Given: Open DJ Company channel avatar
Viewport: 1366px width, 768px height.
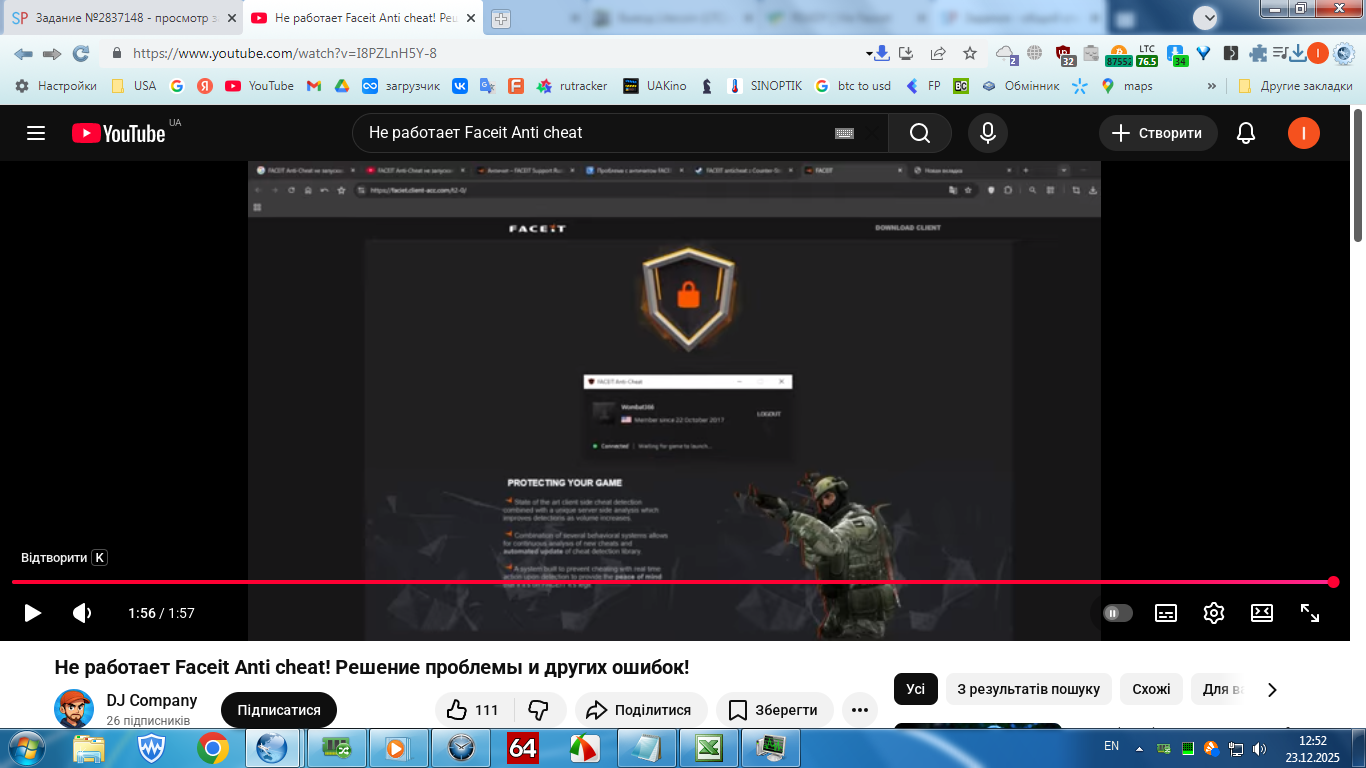Looking at the screenshot, I should click(74, 709).
